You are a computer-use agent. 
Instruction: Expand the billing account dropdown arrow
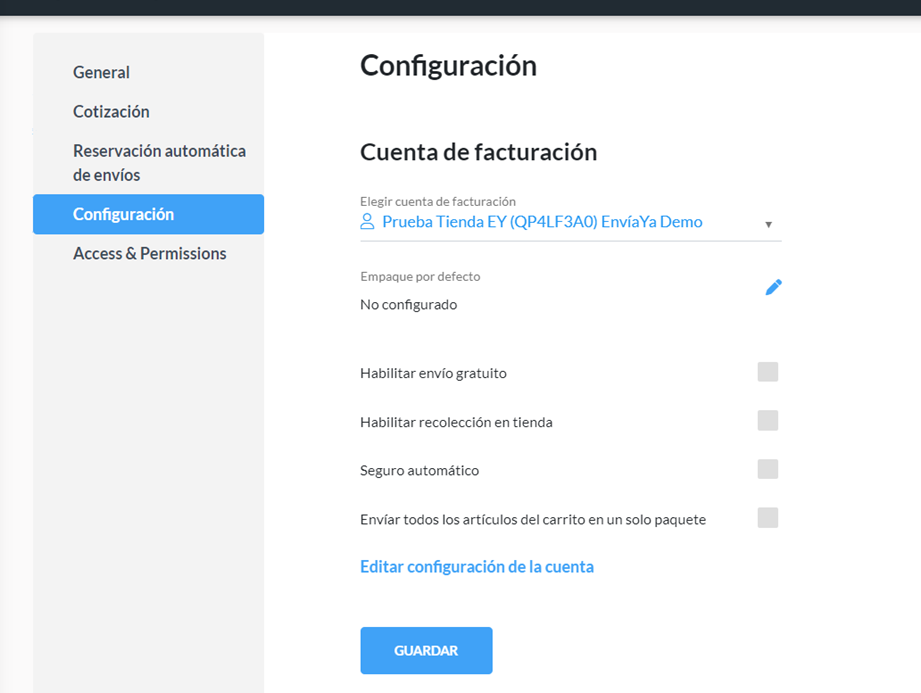pos(768,224)
